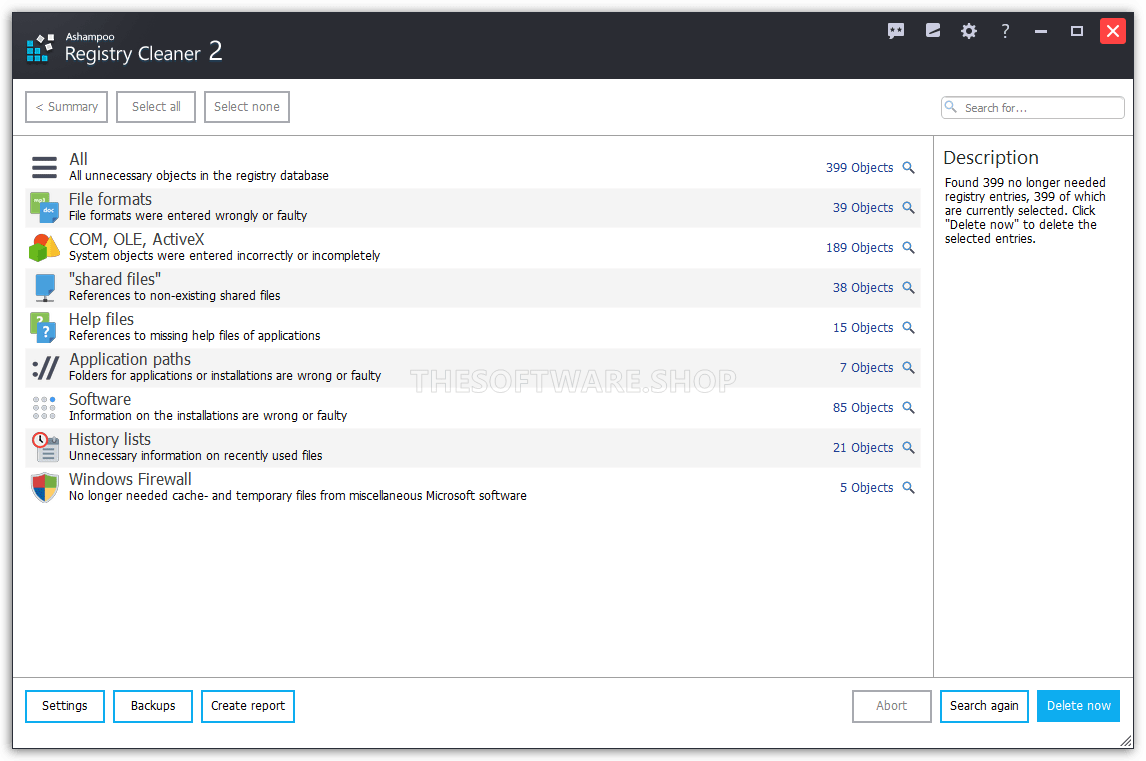Screen dimensions: 1146x761
Task: Click the "shared files" monitor icon
Action: point(45,287)
